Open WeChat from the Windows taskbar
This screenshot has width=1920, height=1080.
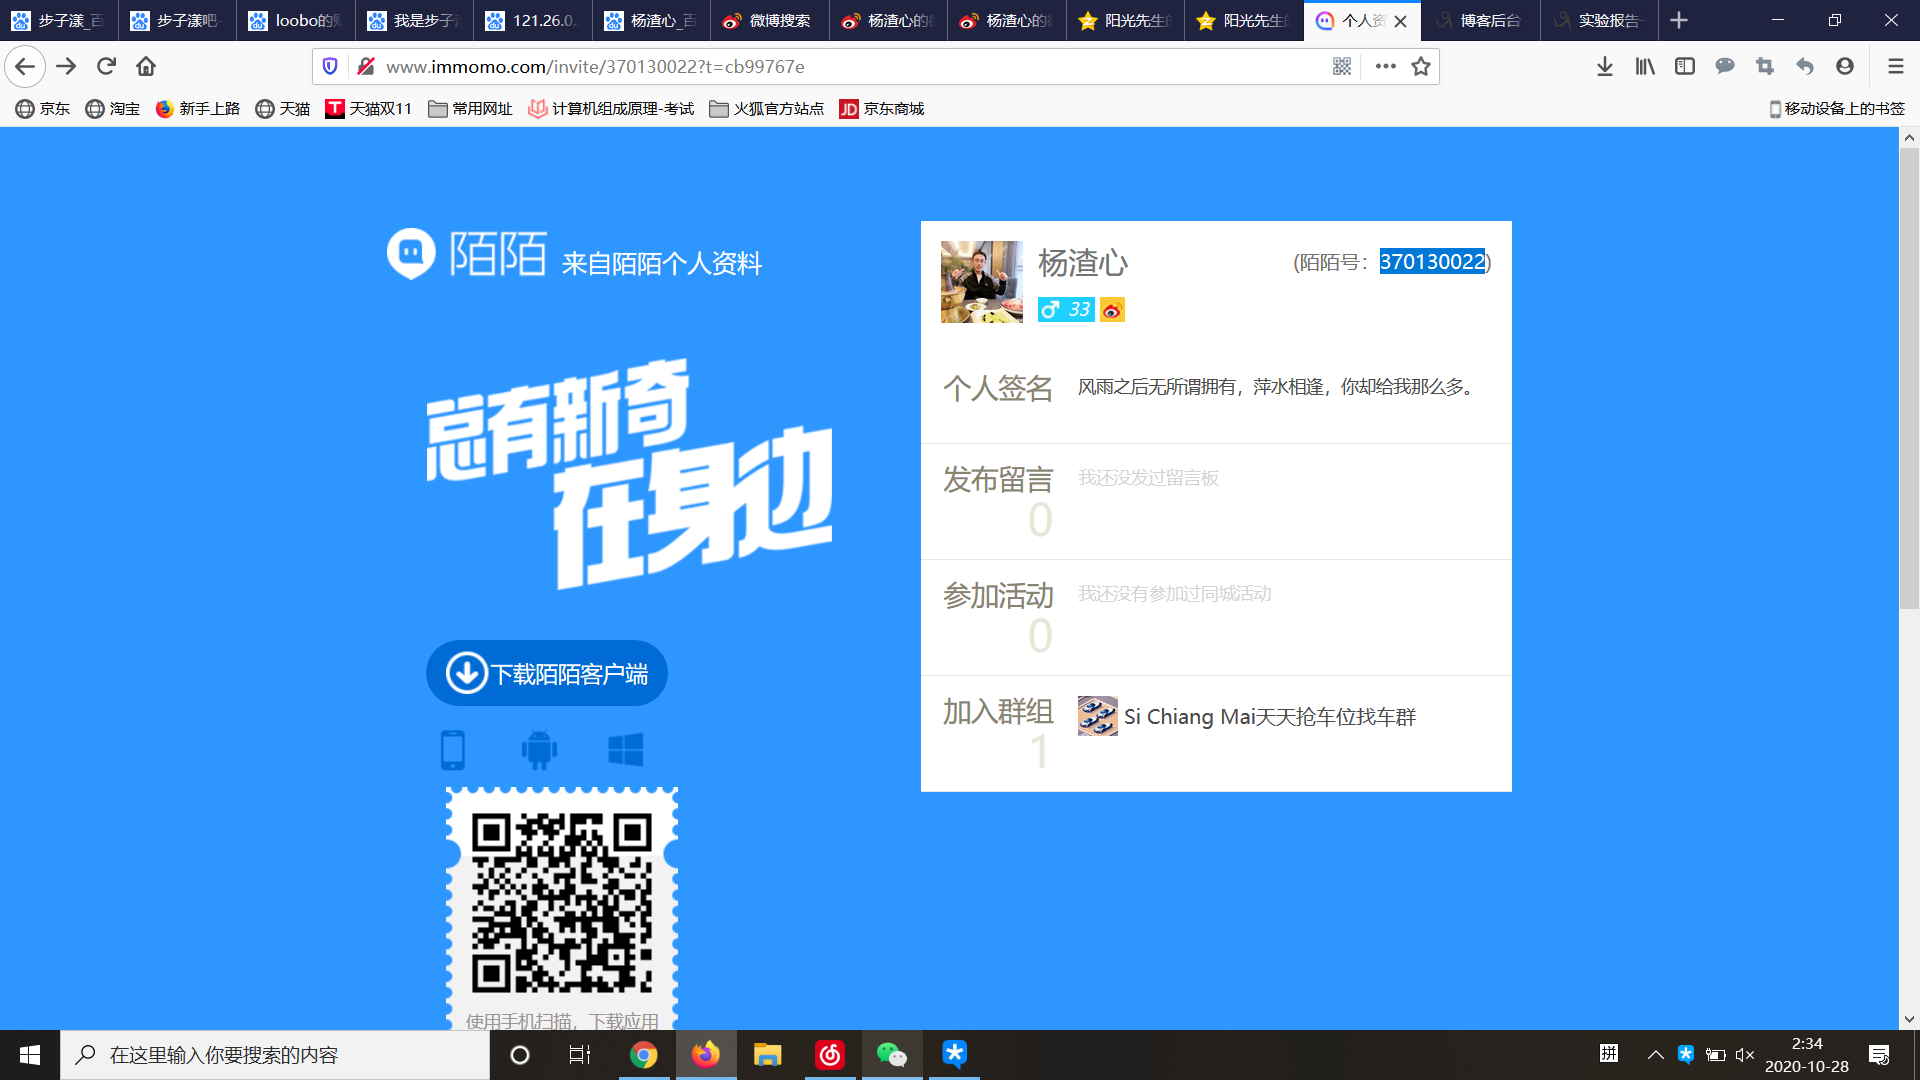click(891, 1055)
